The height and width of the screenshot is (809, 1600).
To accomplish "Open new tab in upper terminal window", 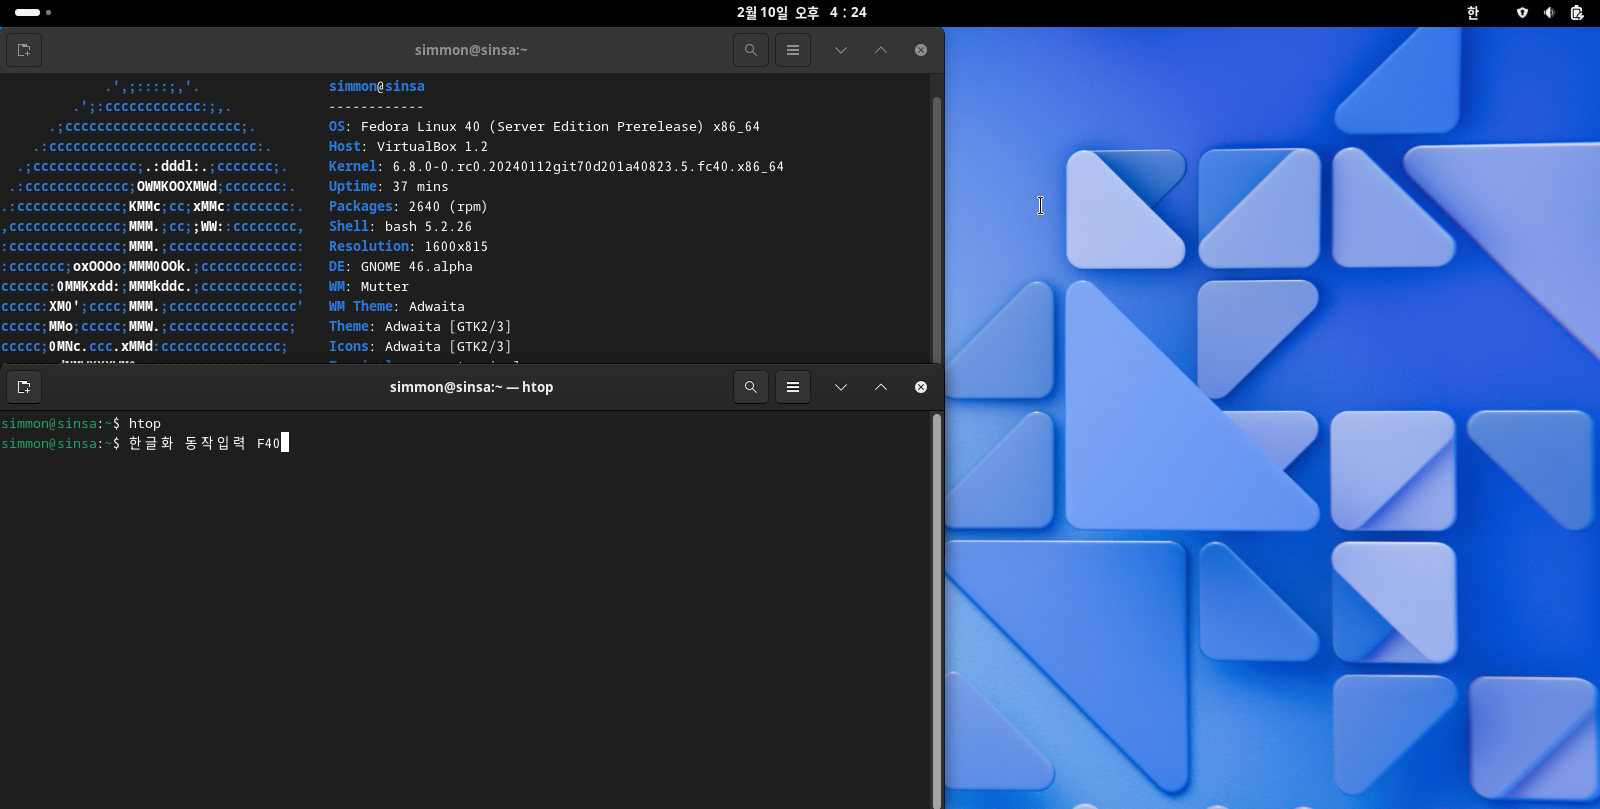I will (24, 50).
